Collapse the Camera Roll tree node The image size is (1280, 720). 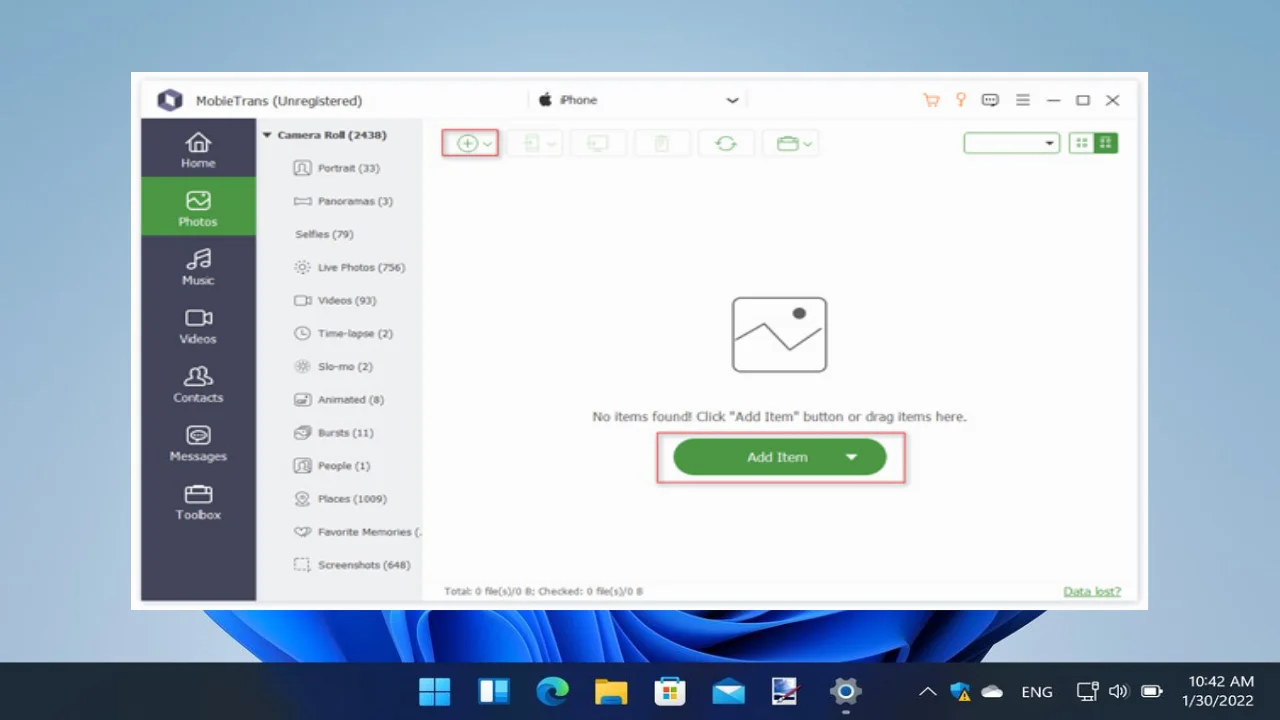click(x=267, y=135)
